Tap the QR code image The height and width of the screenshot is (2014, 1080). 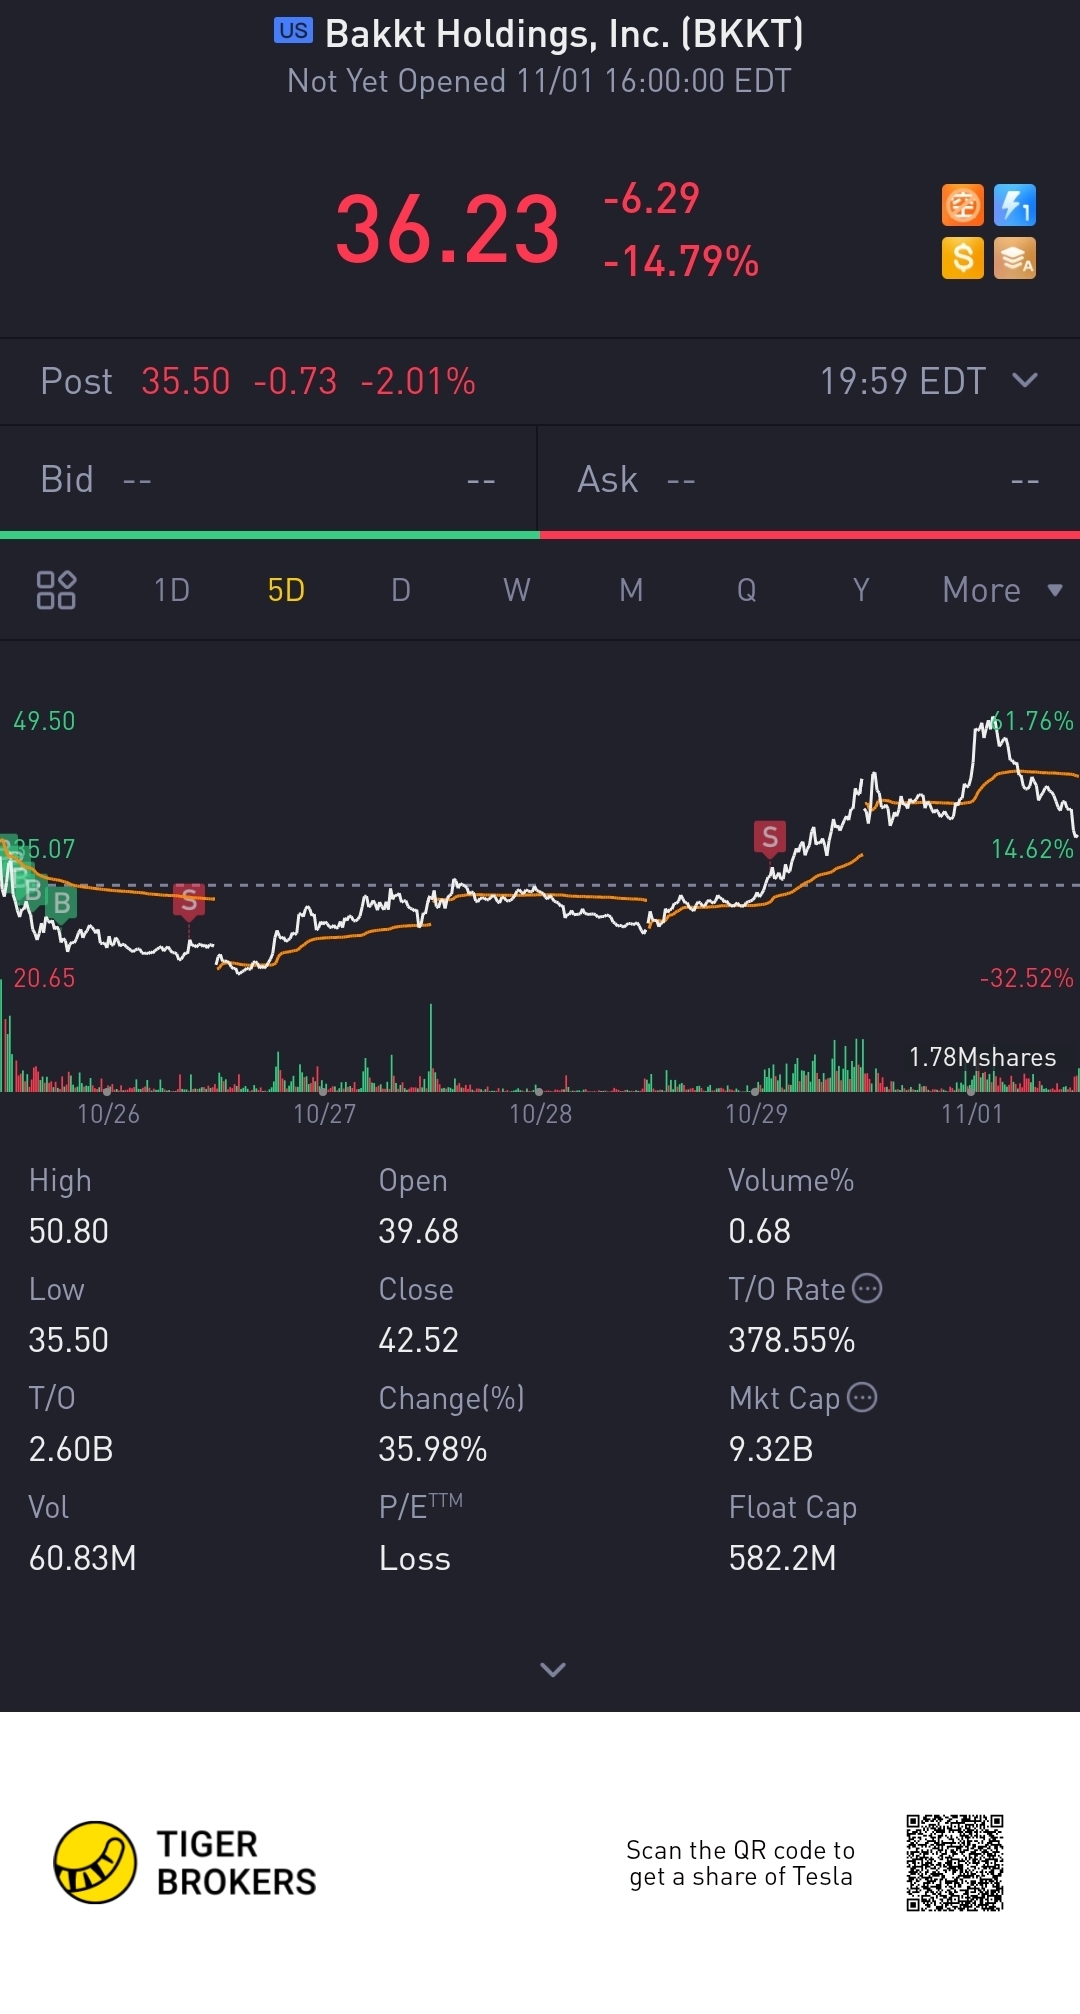tap(955, 1863)
